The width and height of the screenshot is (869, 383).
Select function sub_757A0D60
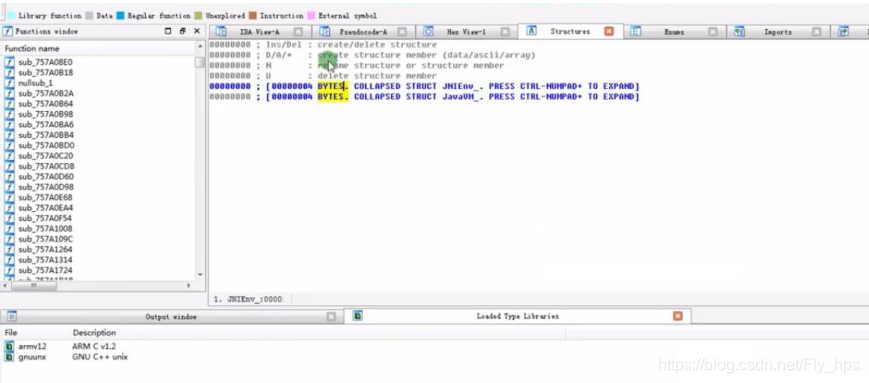pyautogui.click(x=45, y=177)
